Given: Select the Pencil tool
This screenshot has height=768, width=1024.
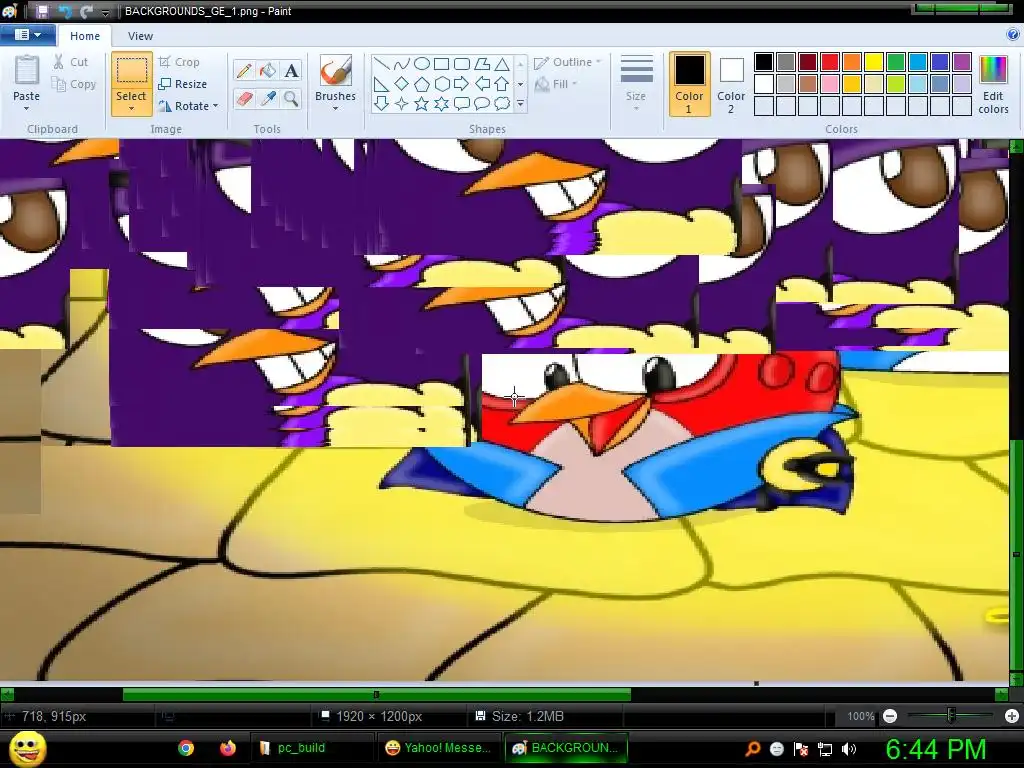Looking at the screenshot, I should 244,71.
